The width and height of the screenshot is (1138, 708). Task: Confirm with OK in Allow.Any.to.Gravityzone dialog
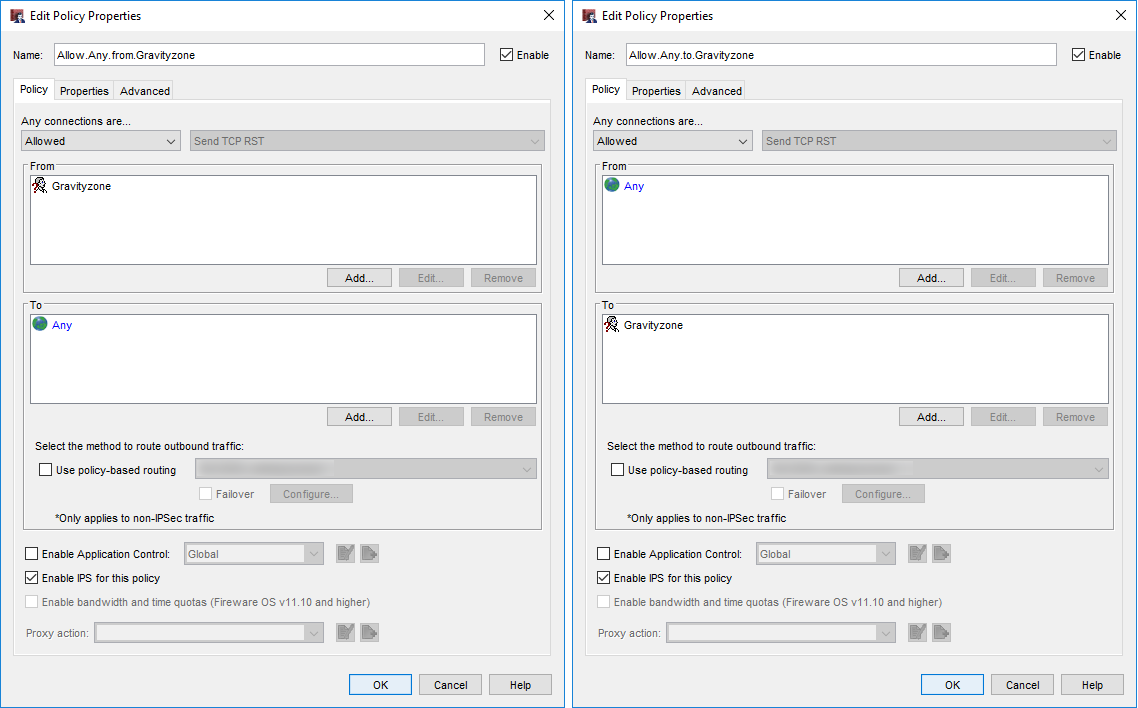[x=952, y=685]
